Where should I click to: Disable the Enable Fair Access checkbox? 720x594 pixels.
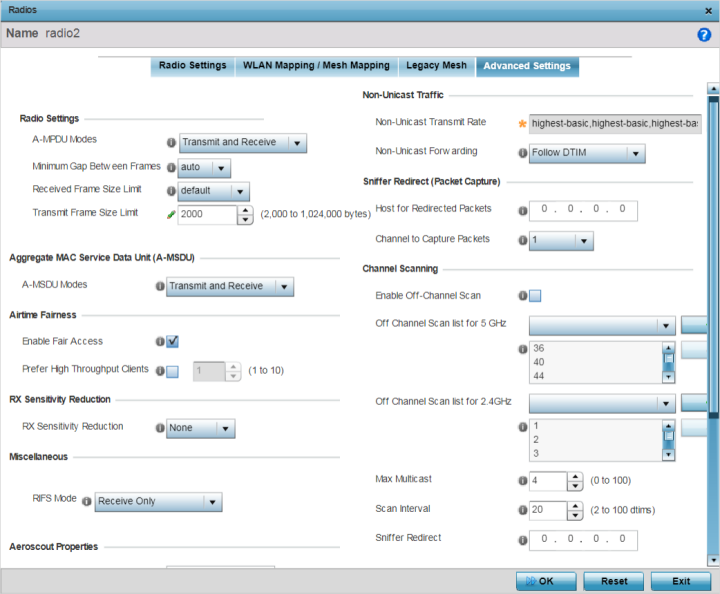(x=172, y=342)
